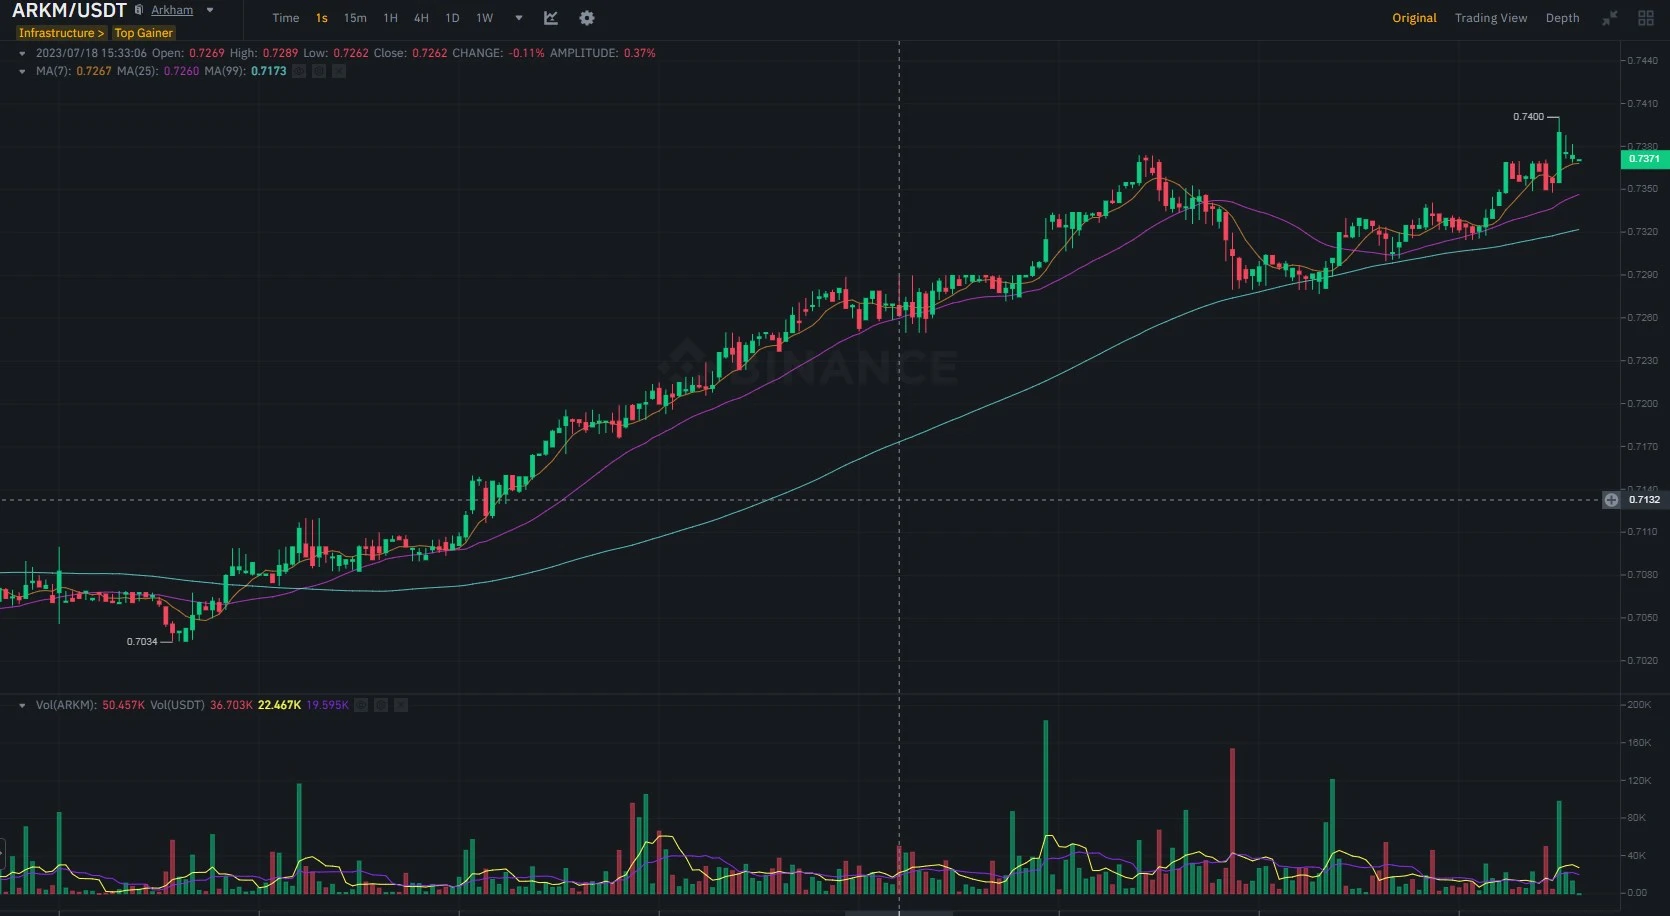Collapse the Vol(ARKM) legend arrow
The height and width of the screenshot is (916, 1670).
(x=22, y=705)
